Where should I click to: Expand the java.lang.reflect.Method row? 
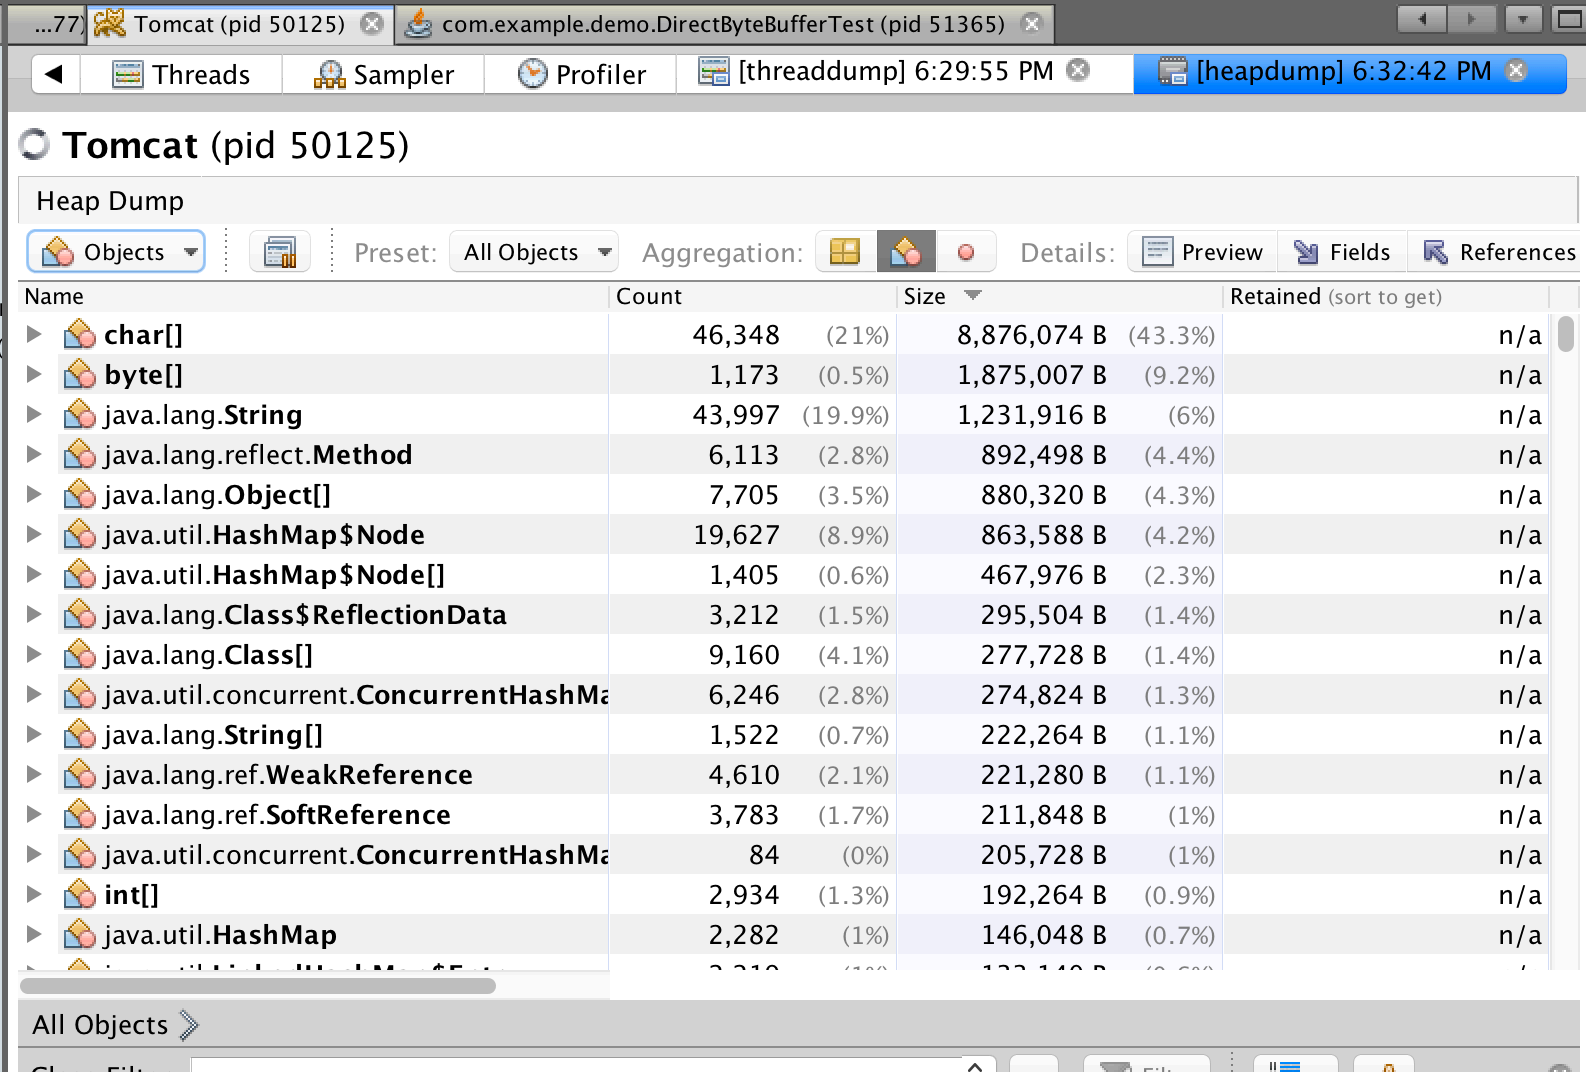34,455
